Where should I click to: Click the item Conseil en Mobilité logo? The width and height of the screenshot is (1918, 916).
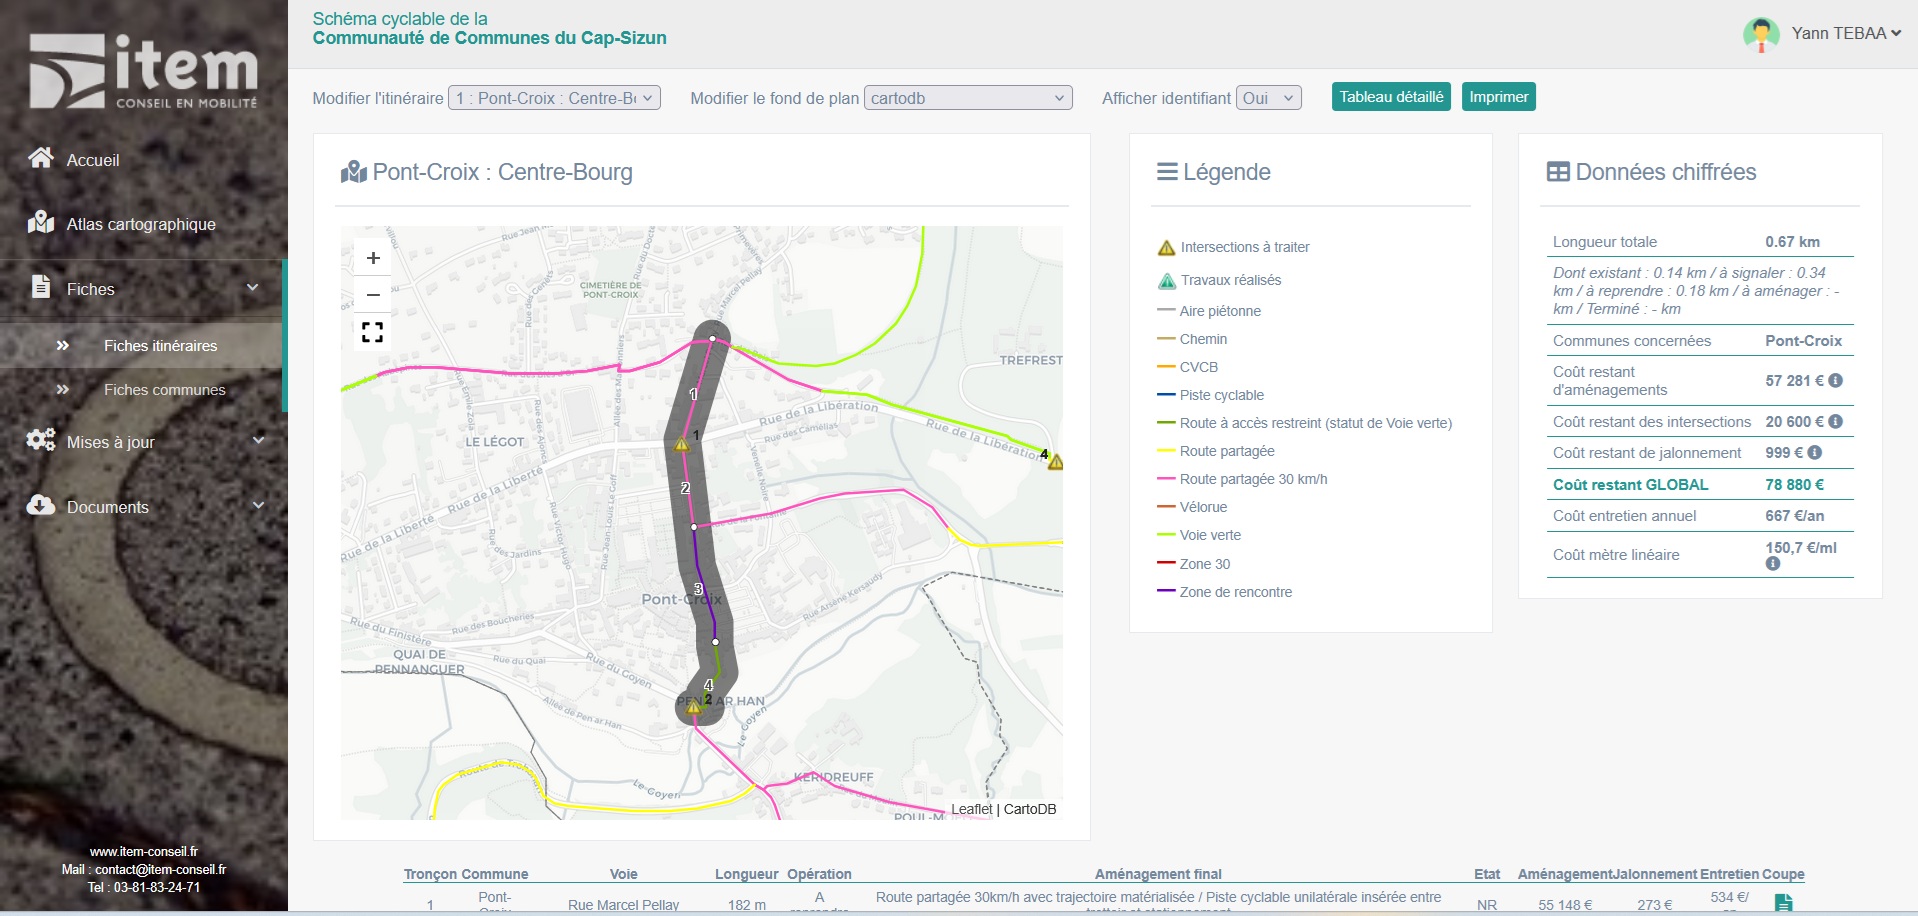(144, 71)
